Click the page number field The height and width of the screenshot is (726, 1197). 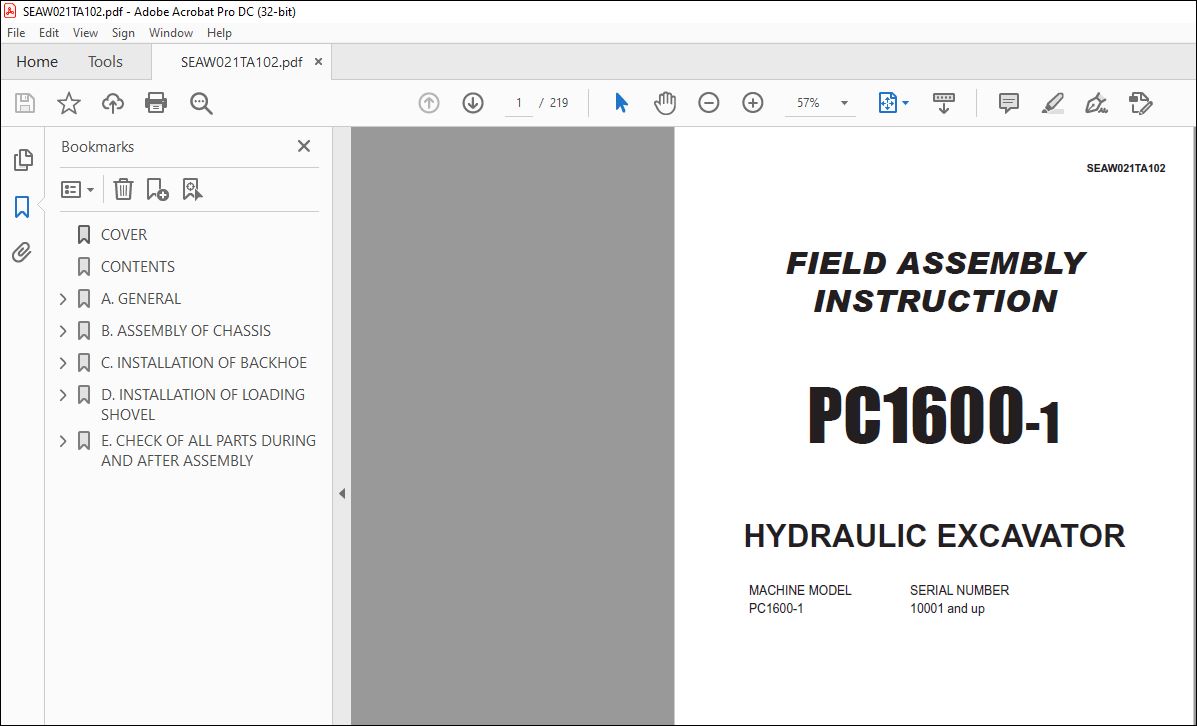click(x=519, y=103)
